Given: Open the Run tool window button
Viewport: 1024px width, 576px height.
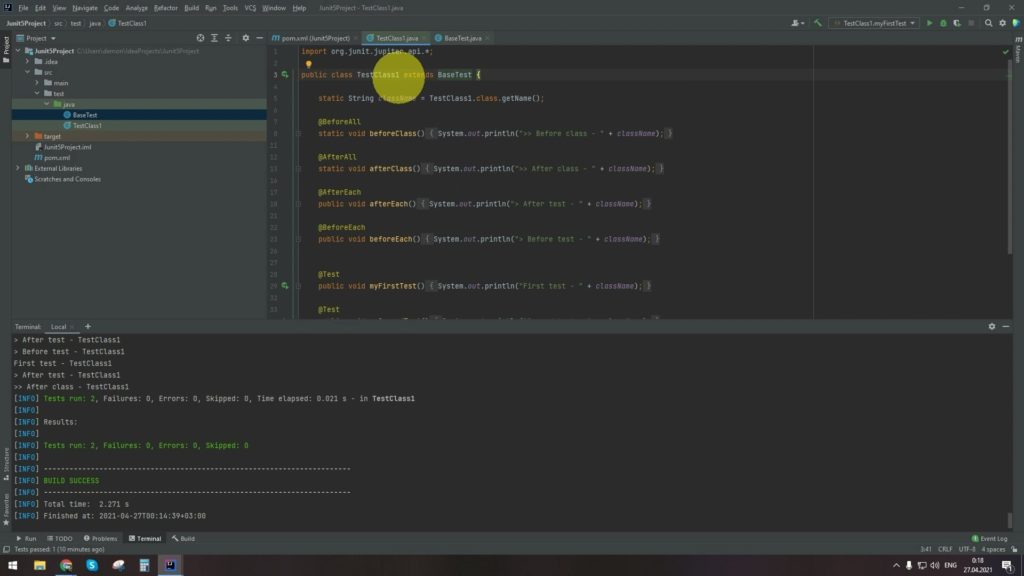Looking at the screenshot, I should (26, 539).
